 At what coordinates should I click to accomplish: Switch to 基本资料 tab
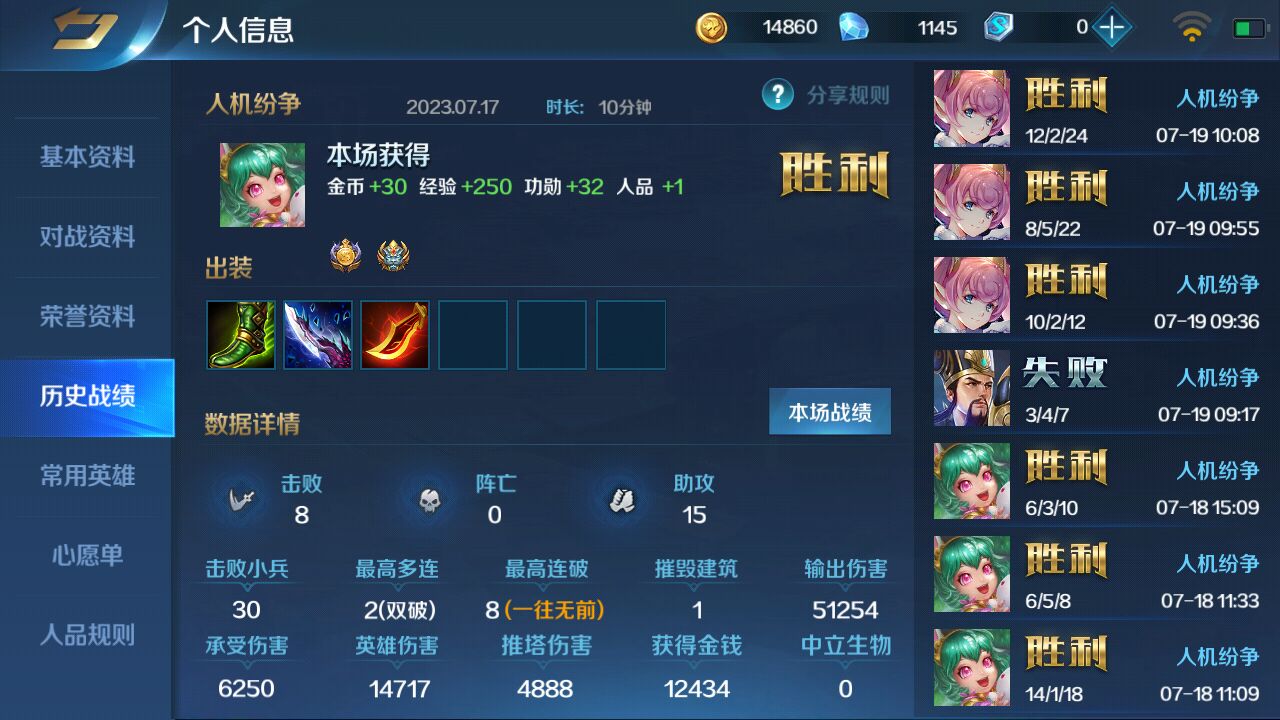(x=87, y=157)
